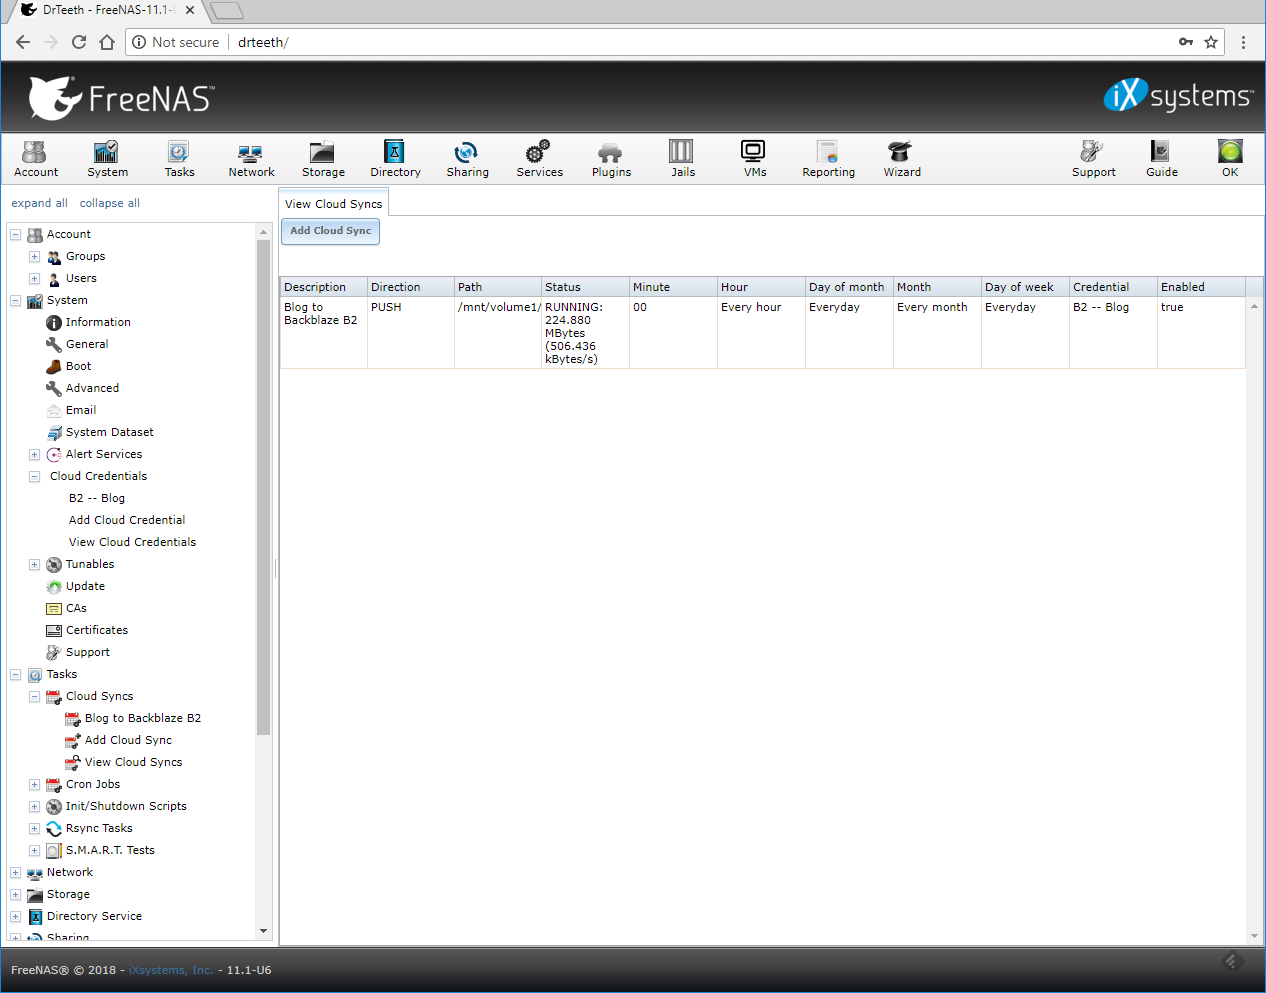Expand the Cron Jobs tree node
The width and height of the screenshot is (1266, 993).
coord(34,785)
